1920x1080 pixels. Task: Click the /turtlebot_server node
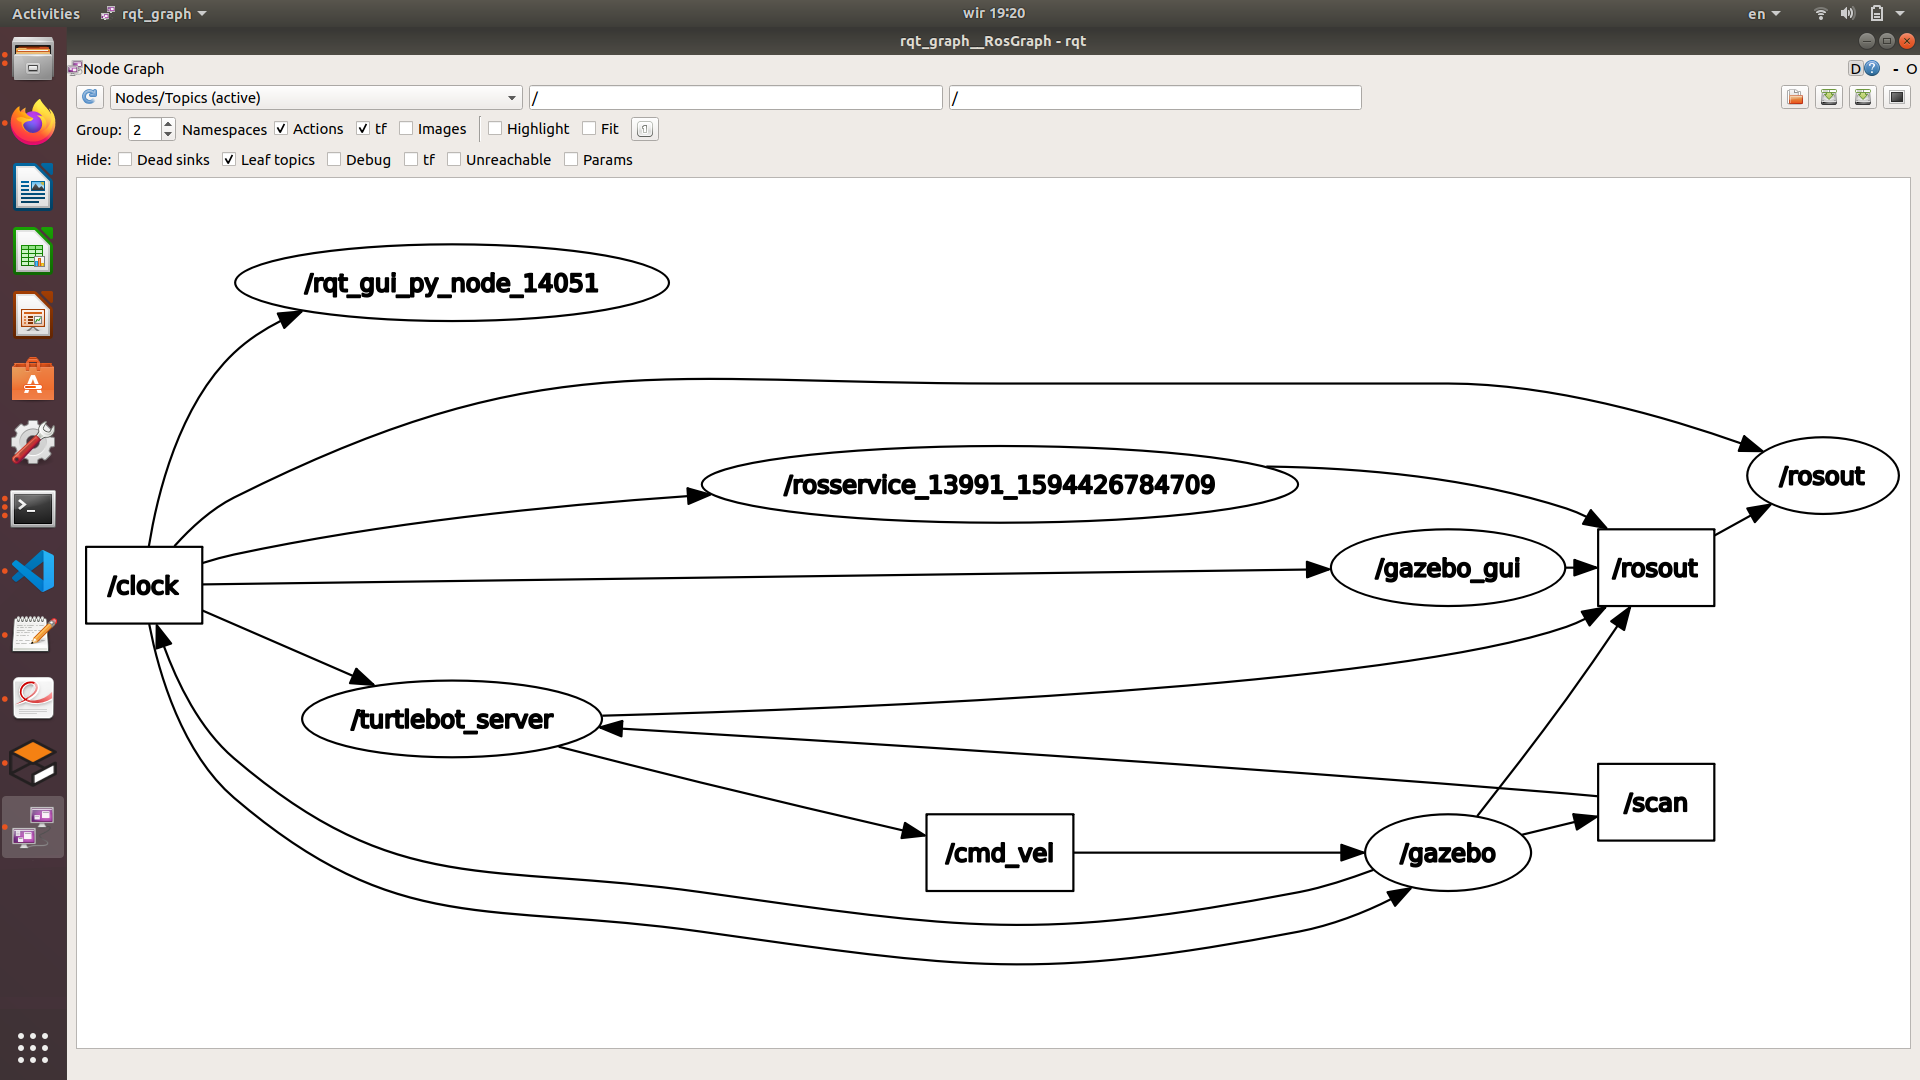click(x=452, y=719)
